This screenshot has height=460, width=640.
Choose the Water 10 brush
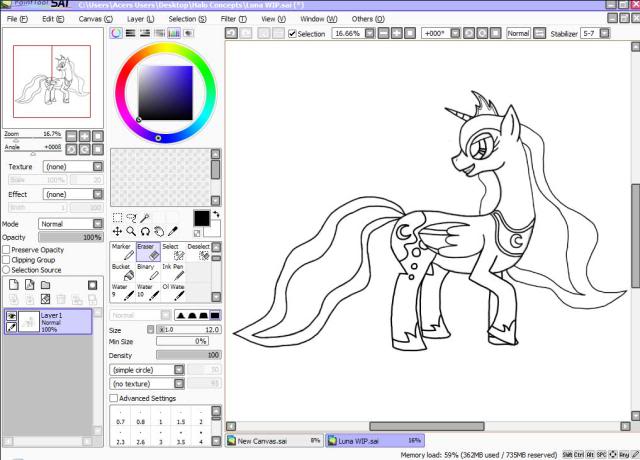click(x=148, y=292)
